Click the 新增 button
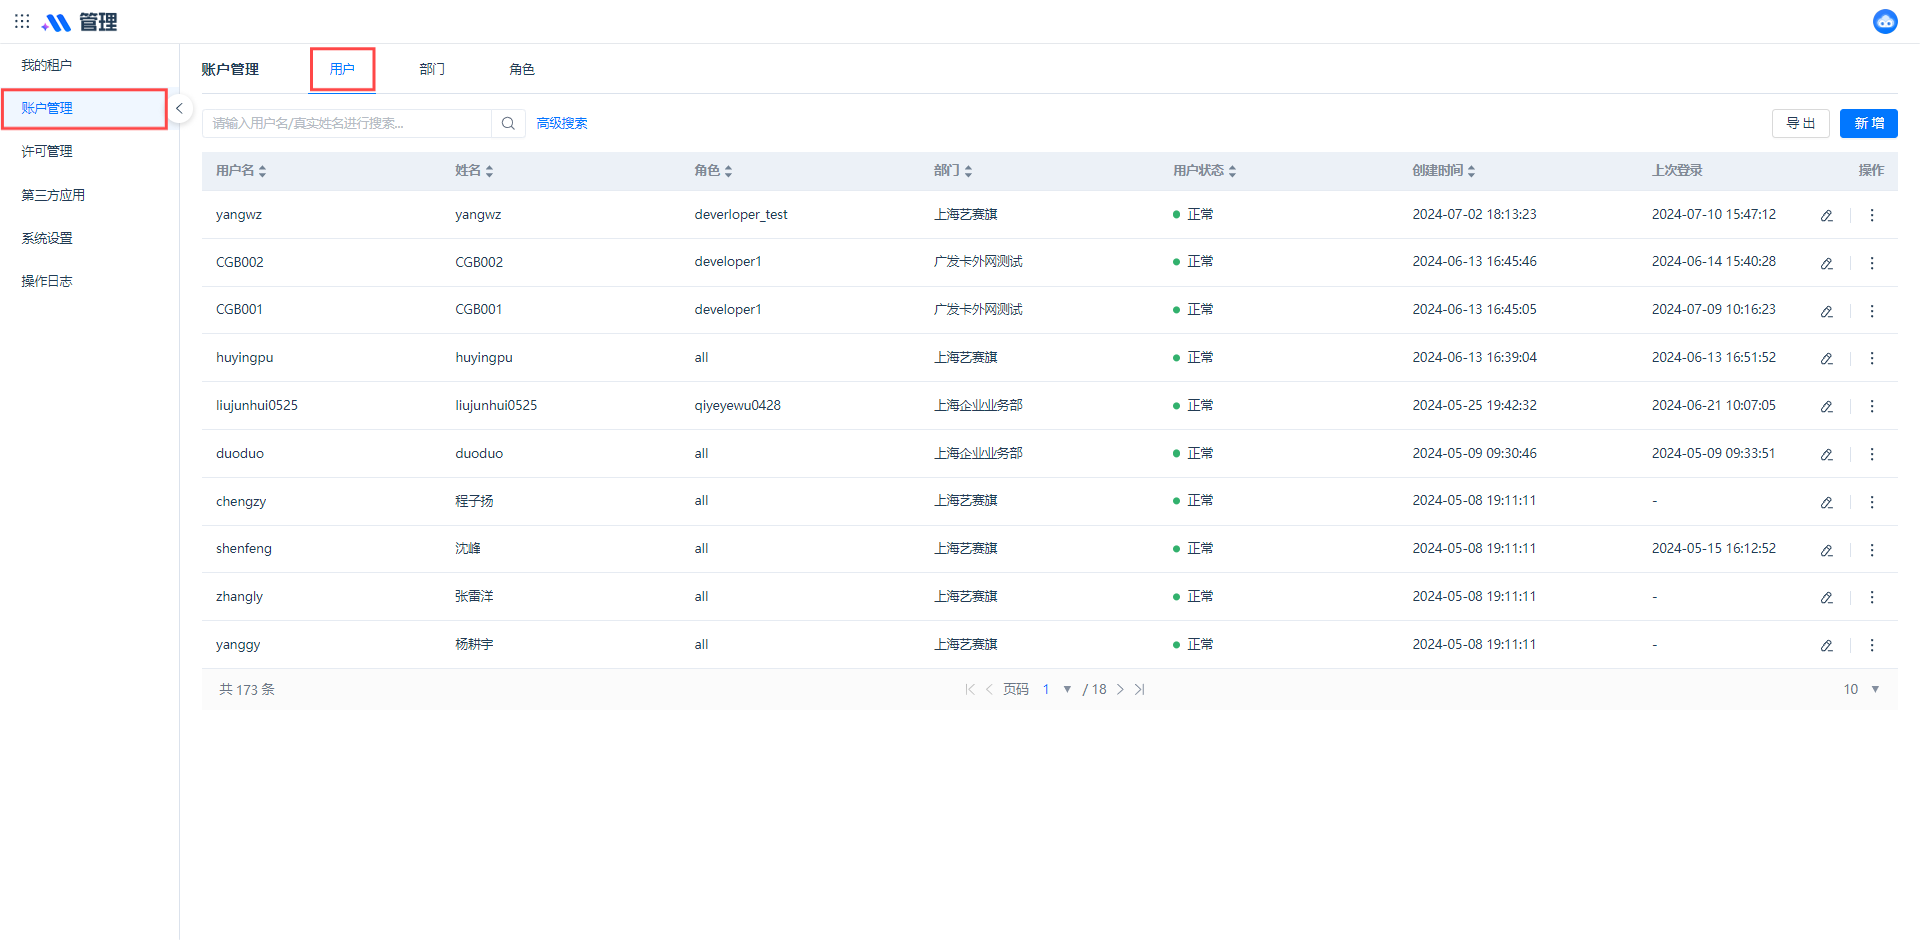Screen dimensions: 1920x940 pos(1868,123)
